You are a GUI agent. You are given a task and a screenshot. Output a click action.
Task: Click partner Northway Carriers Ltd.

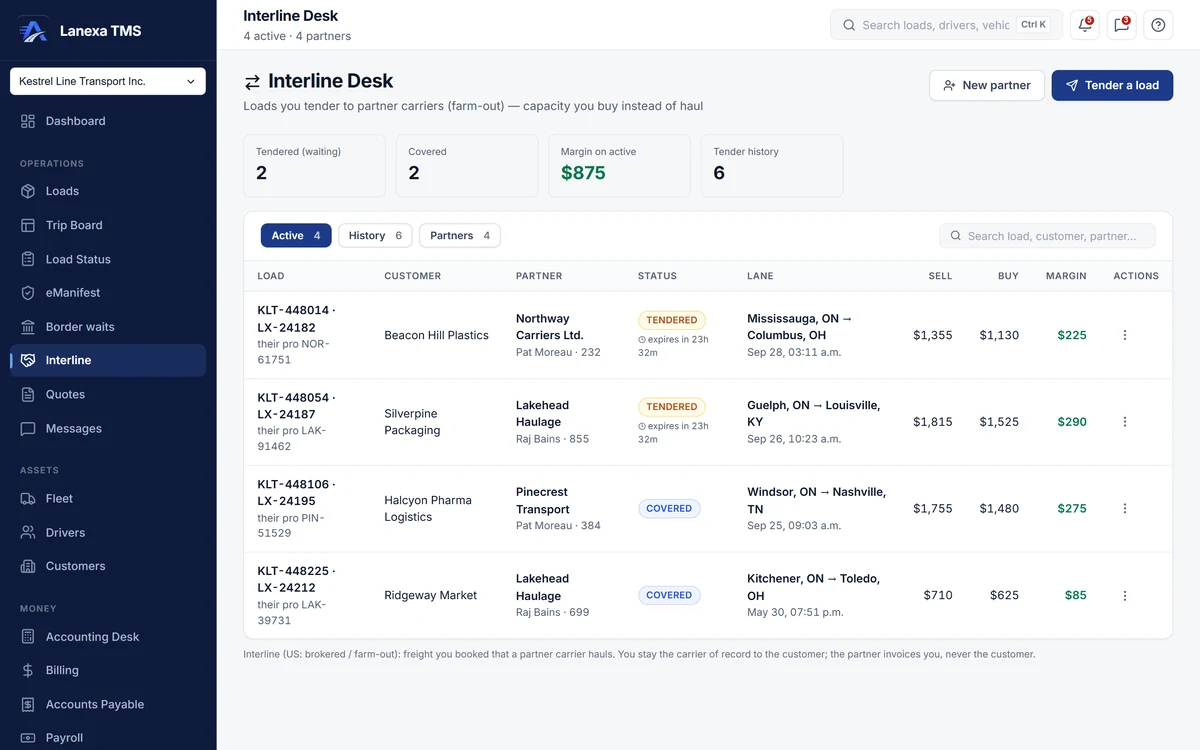(x=549, y=327)
